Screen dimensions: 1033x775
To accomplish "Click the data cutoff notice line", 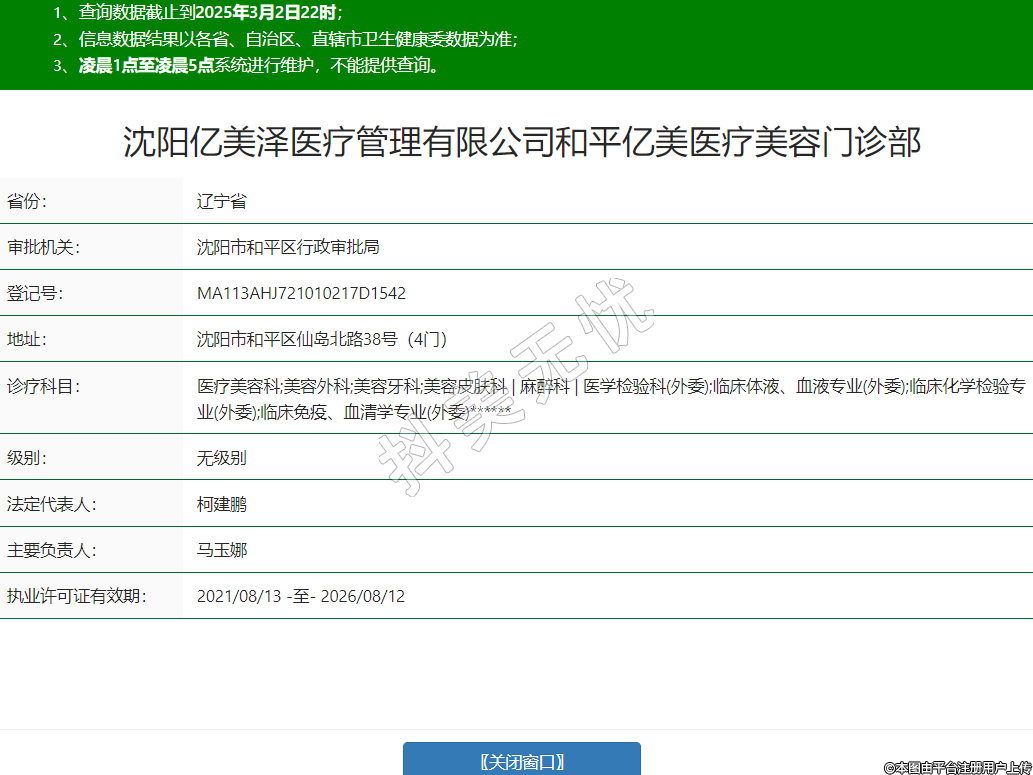I will click(198, 13).
